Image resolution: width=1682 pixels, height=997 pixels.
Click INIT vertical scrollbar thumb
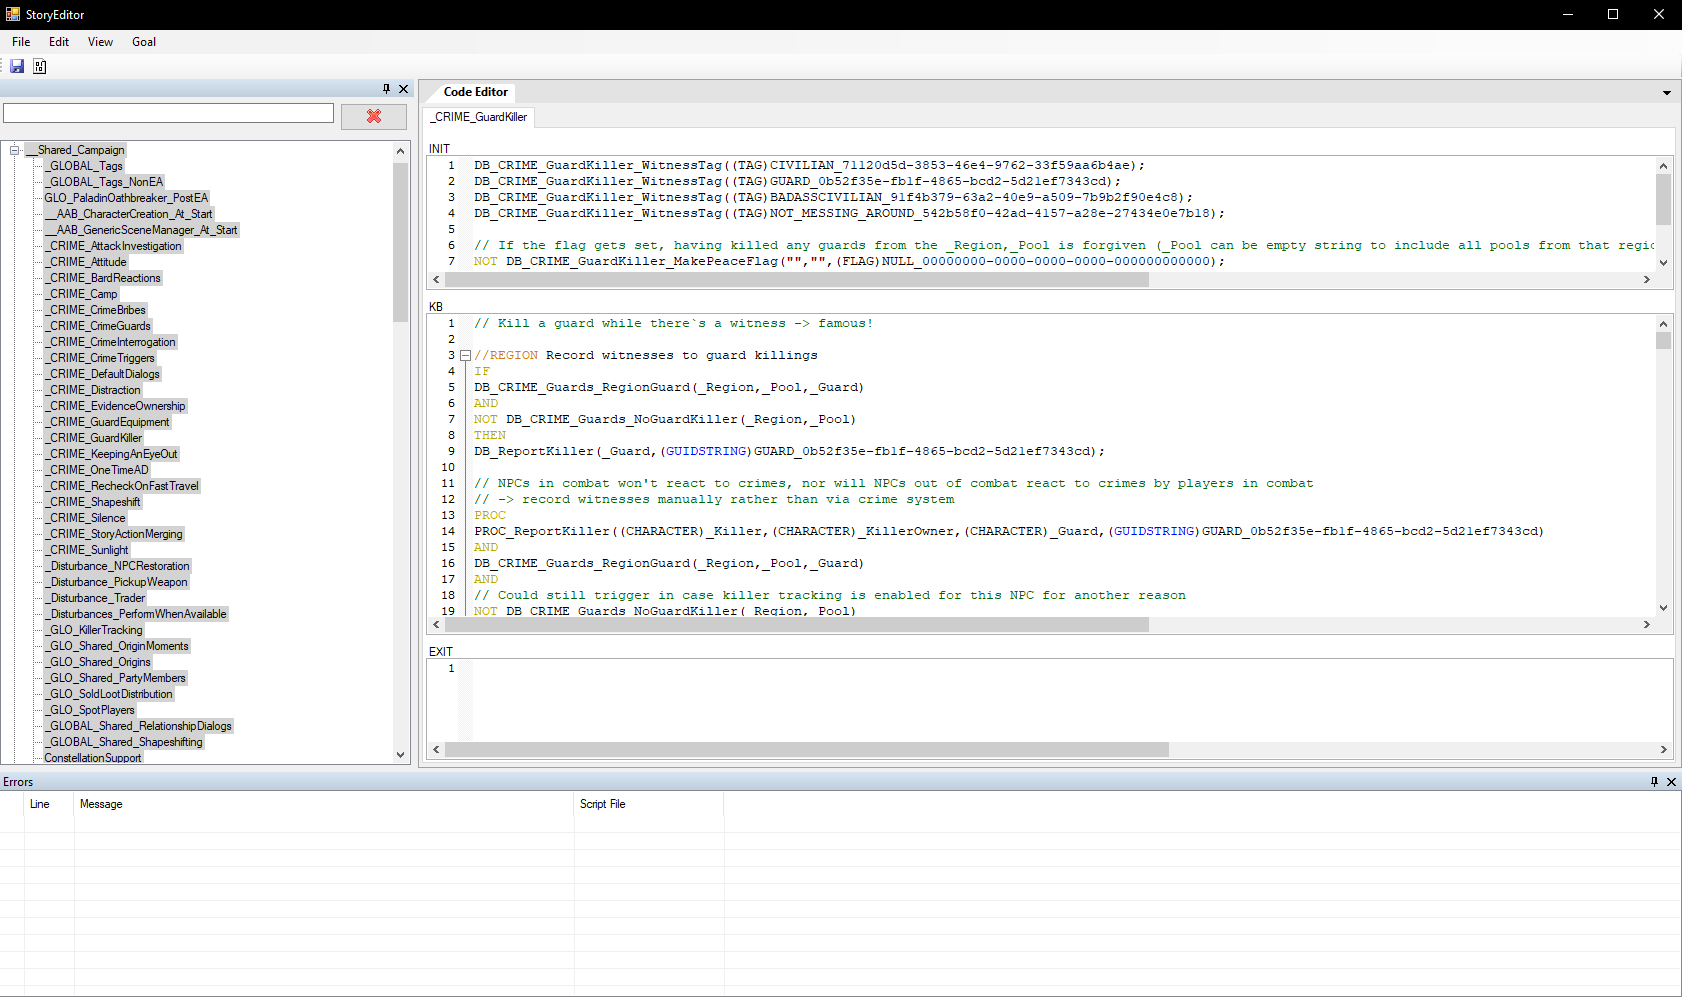pyautogui.click(x=1664, y=199)
